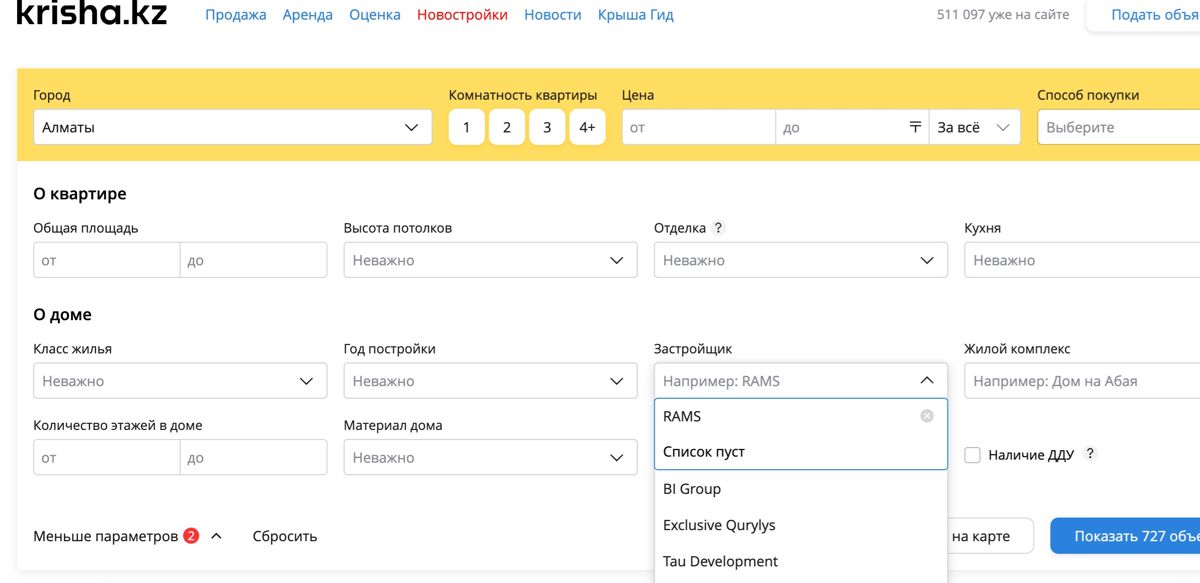Image resolution: width=1200 pixels, height=583 pixels.
Task: Open the Город dropdown showing Алматы
Action: coord(232,127)
